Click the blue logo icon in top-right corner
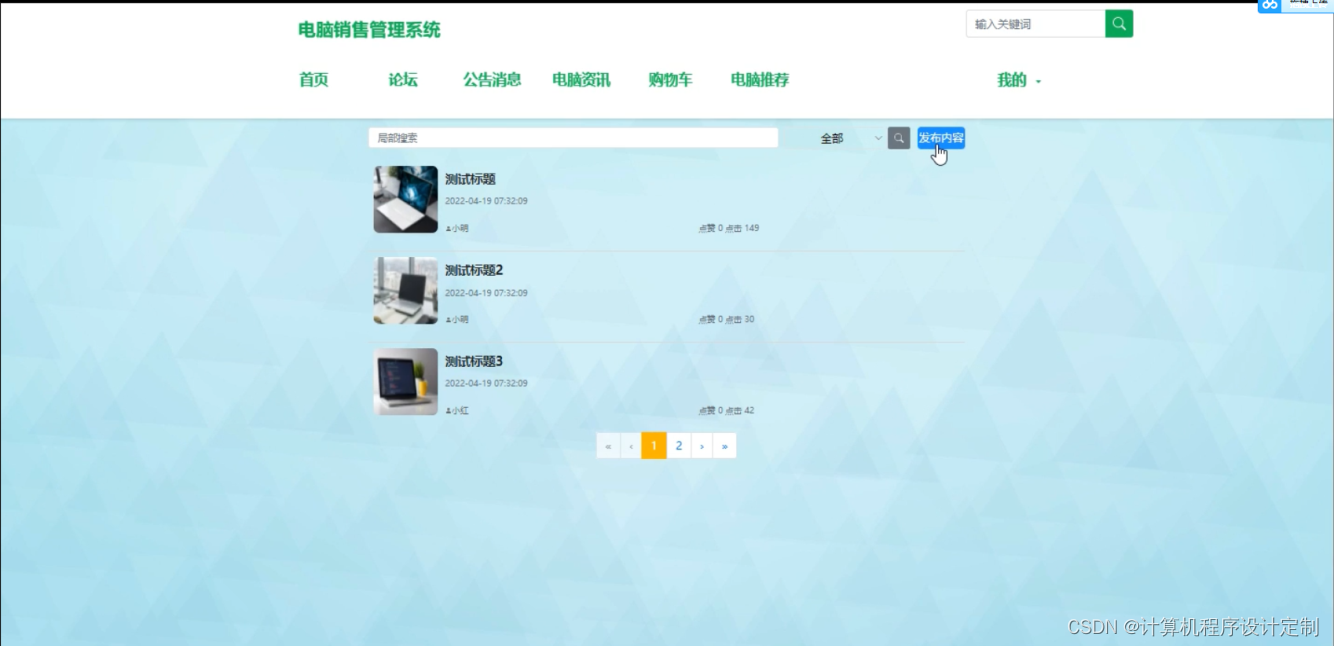The height and width of the screenshot is (646, 1334). pyautogui.click(x=1268, y=6)
